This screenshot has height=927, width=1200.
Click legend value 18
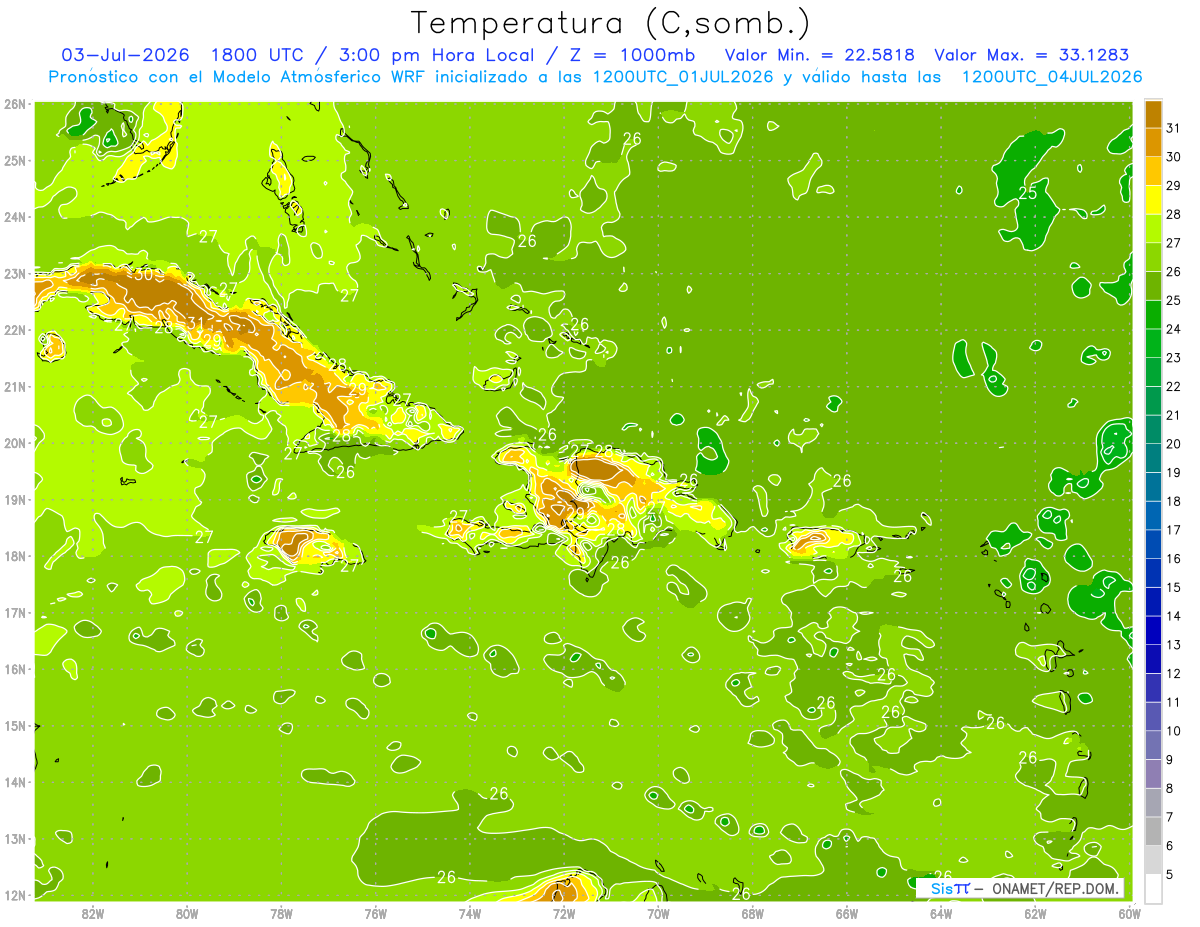(1174, 501)
